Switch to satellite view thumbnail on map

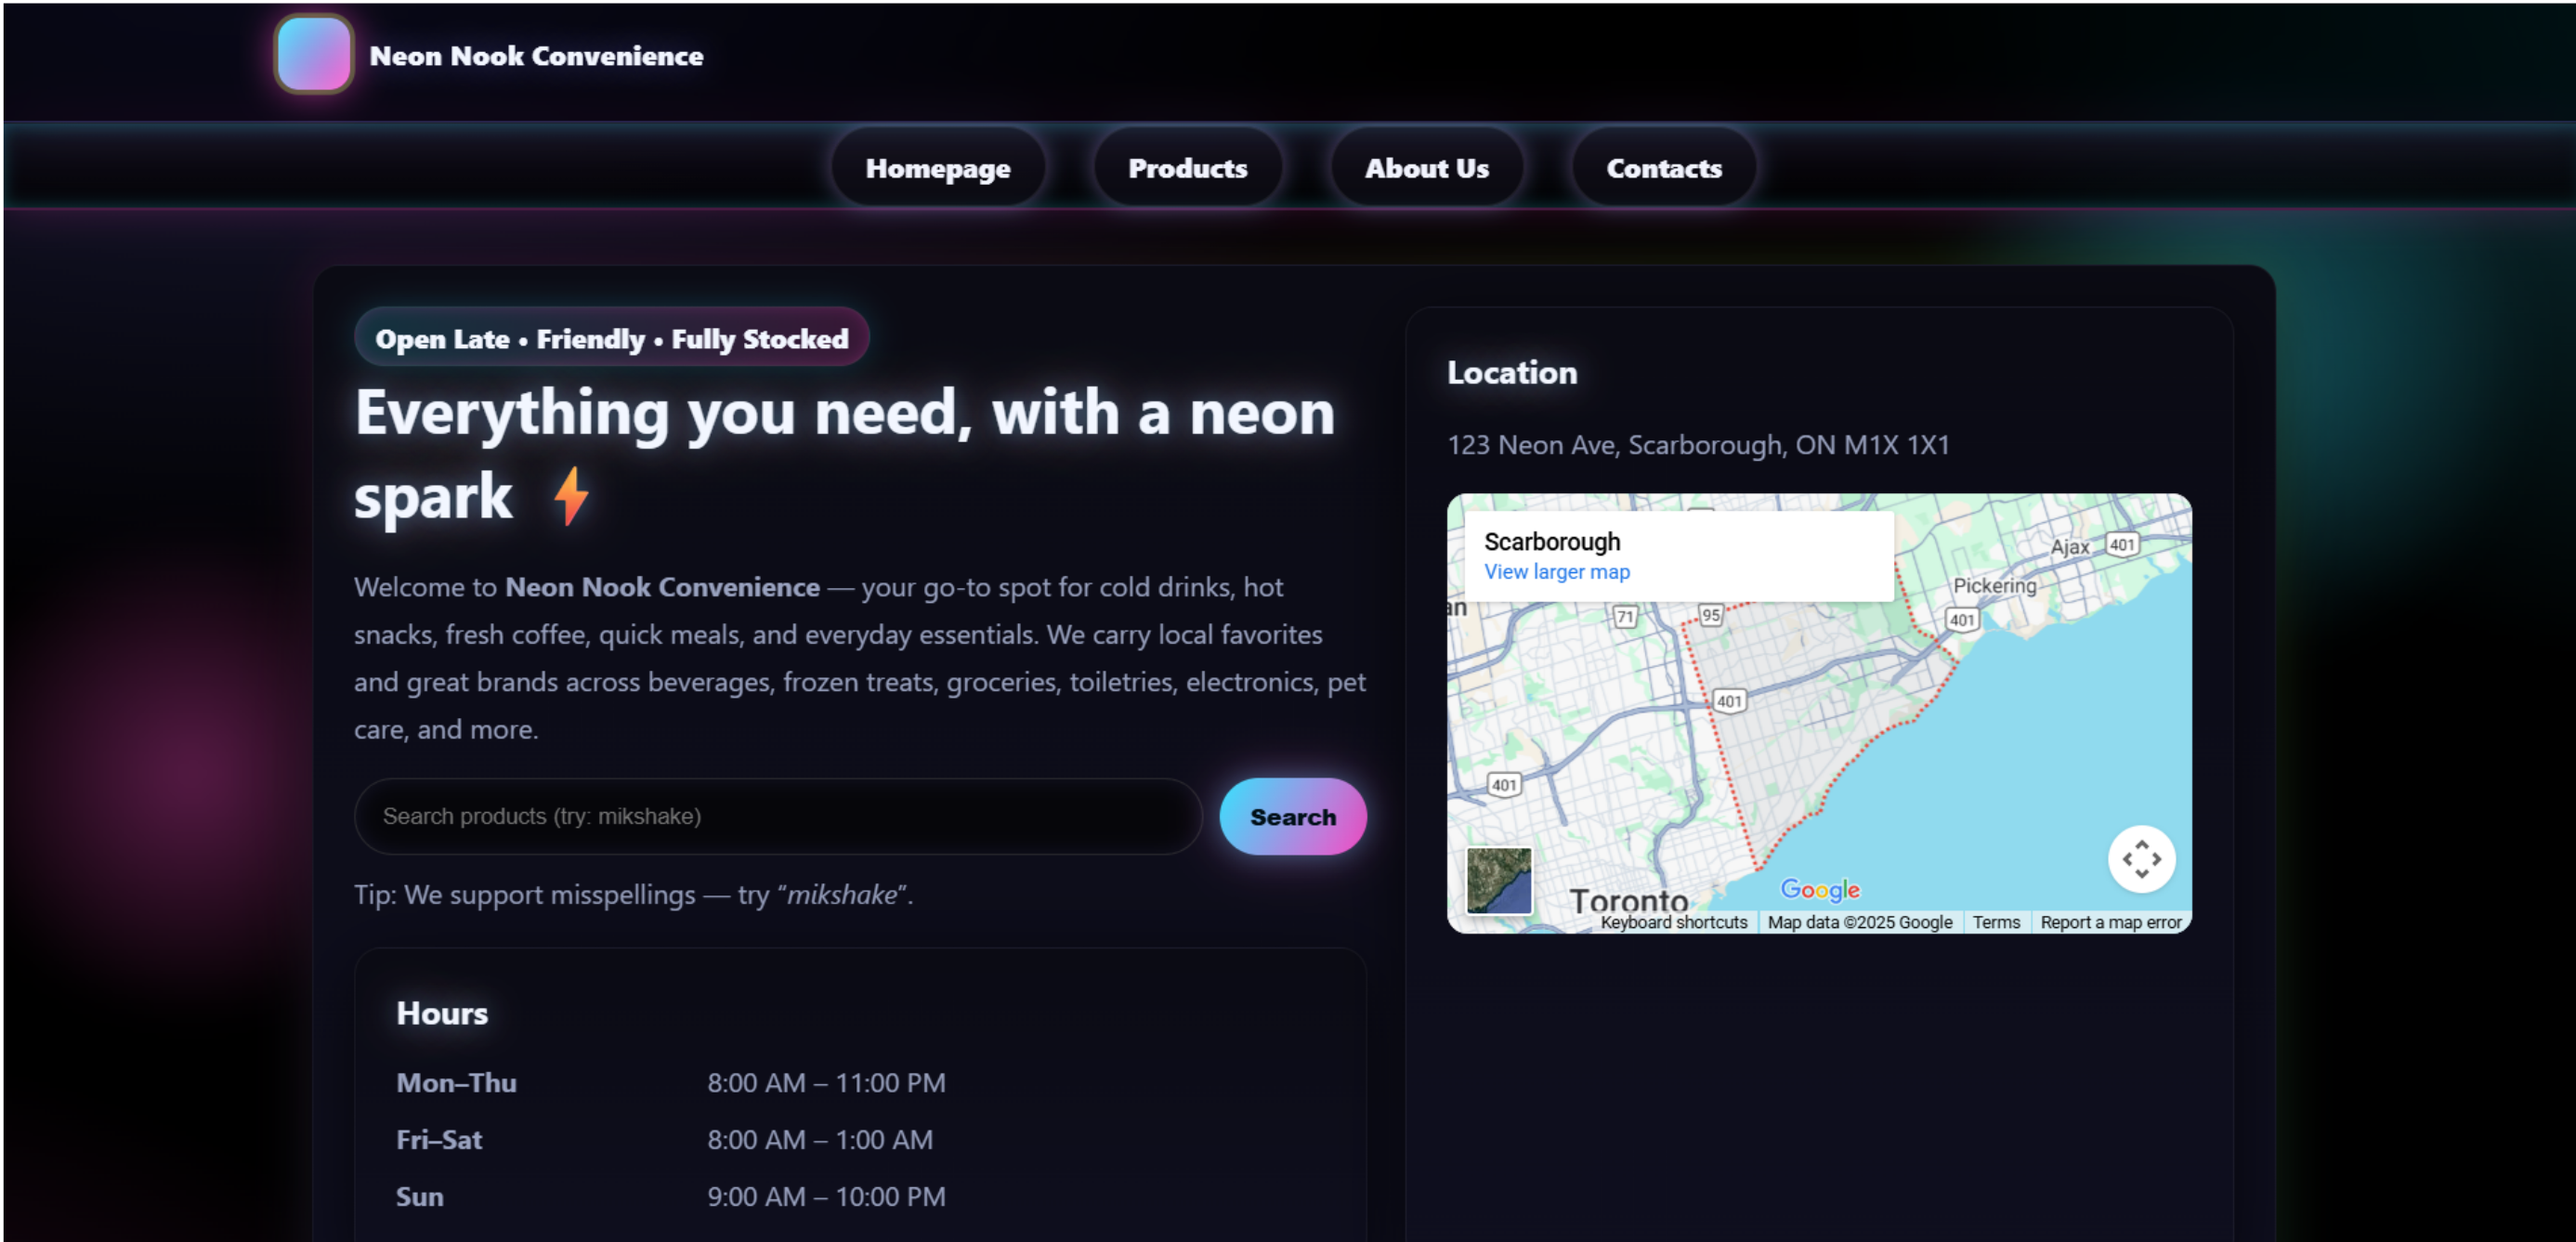(x=1498, y=880)
